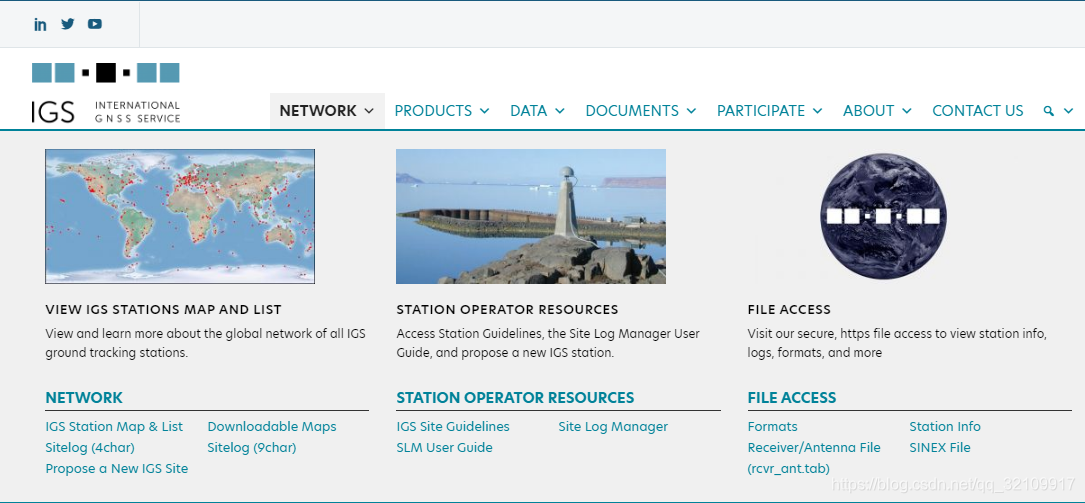Viewport: 1085px width, 503px height.
Task: Click the IGS logo to go home
Action: (106, 93)
